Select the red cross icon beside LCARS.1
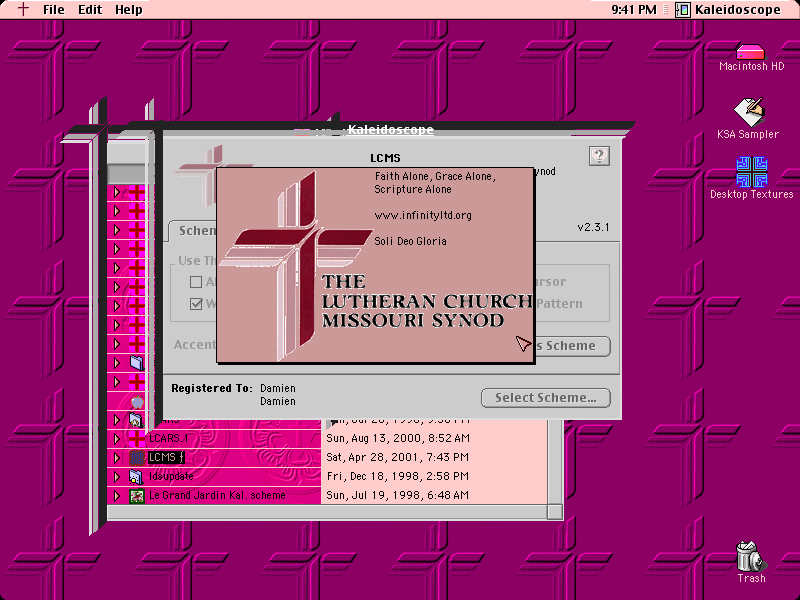The height and width of the screenshot is (600, 800). pyautogui.click(x=137, y=438)
